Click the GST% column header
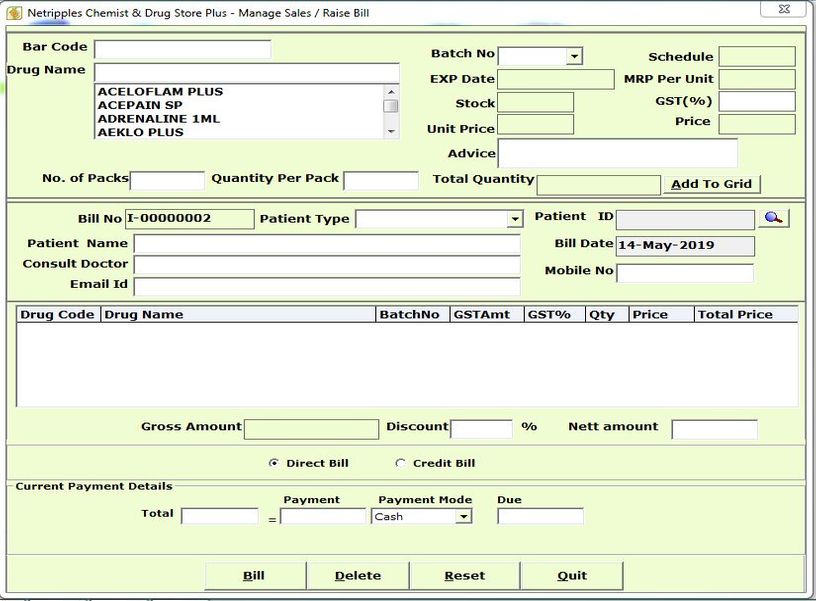The width and height of the screenshot is (816, 601). (x=555, y=314)
